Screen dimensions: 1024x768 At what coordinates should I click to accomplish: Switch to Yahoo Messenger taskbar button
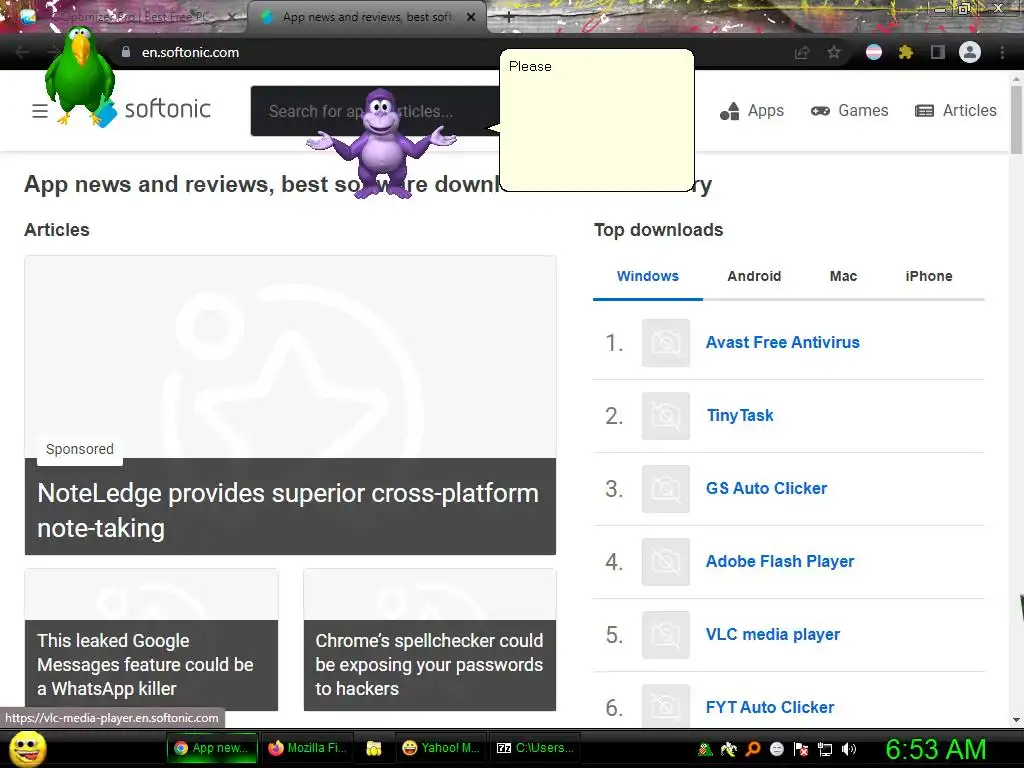click(440, 748)
